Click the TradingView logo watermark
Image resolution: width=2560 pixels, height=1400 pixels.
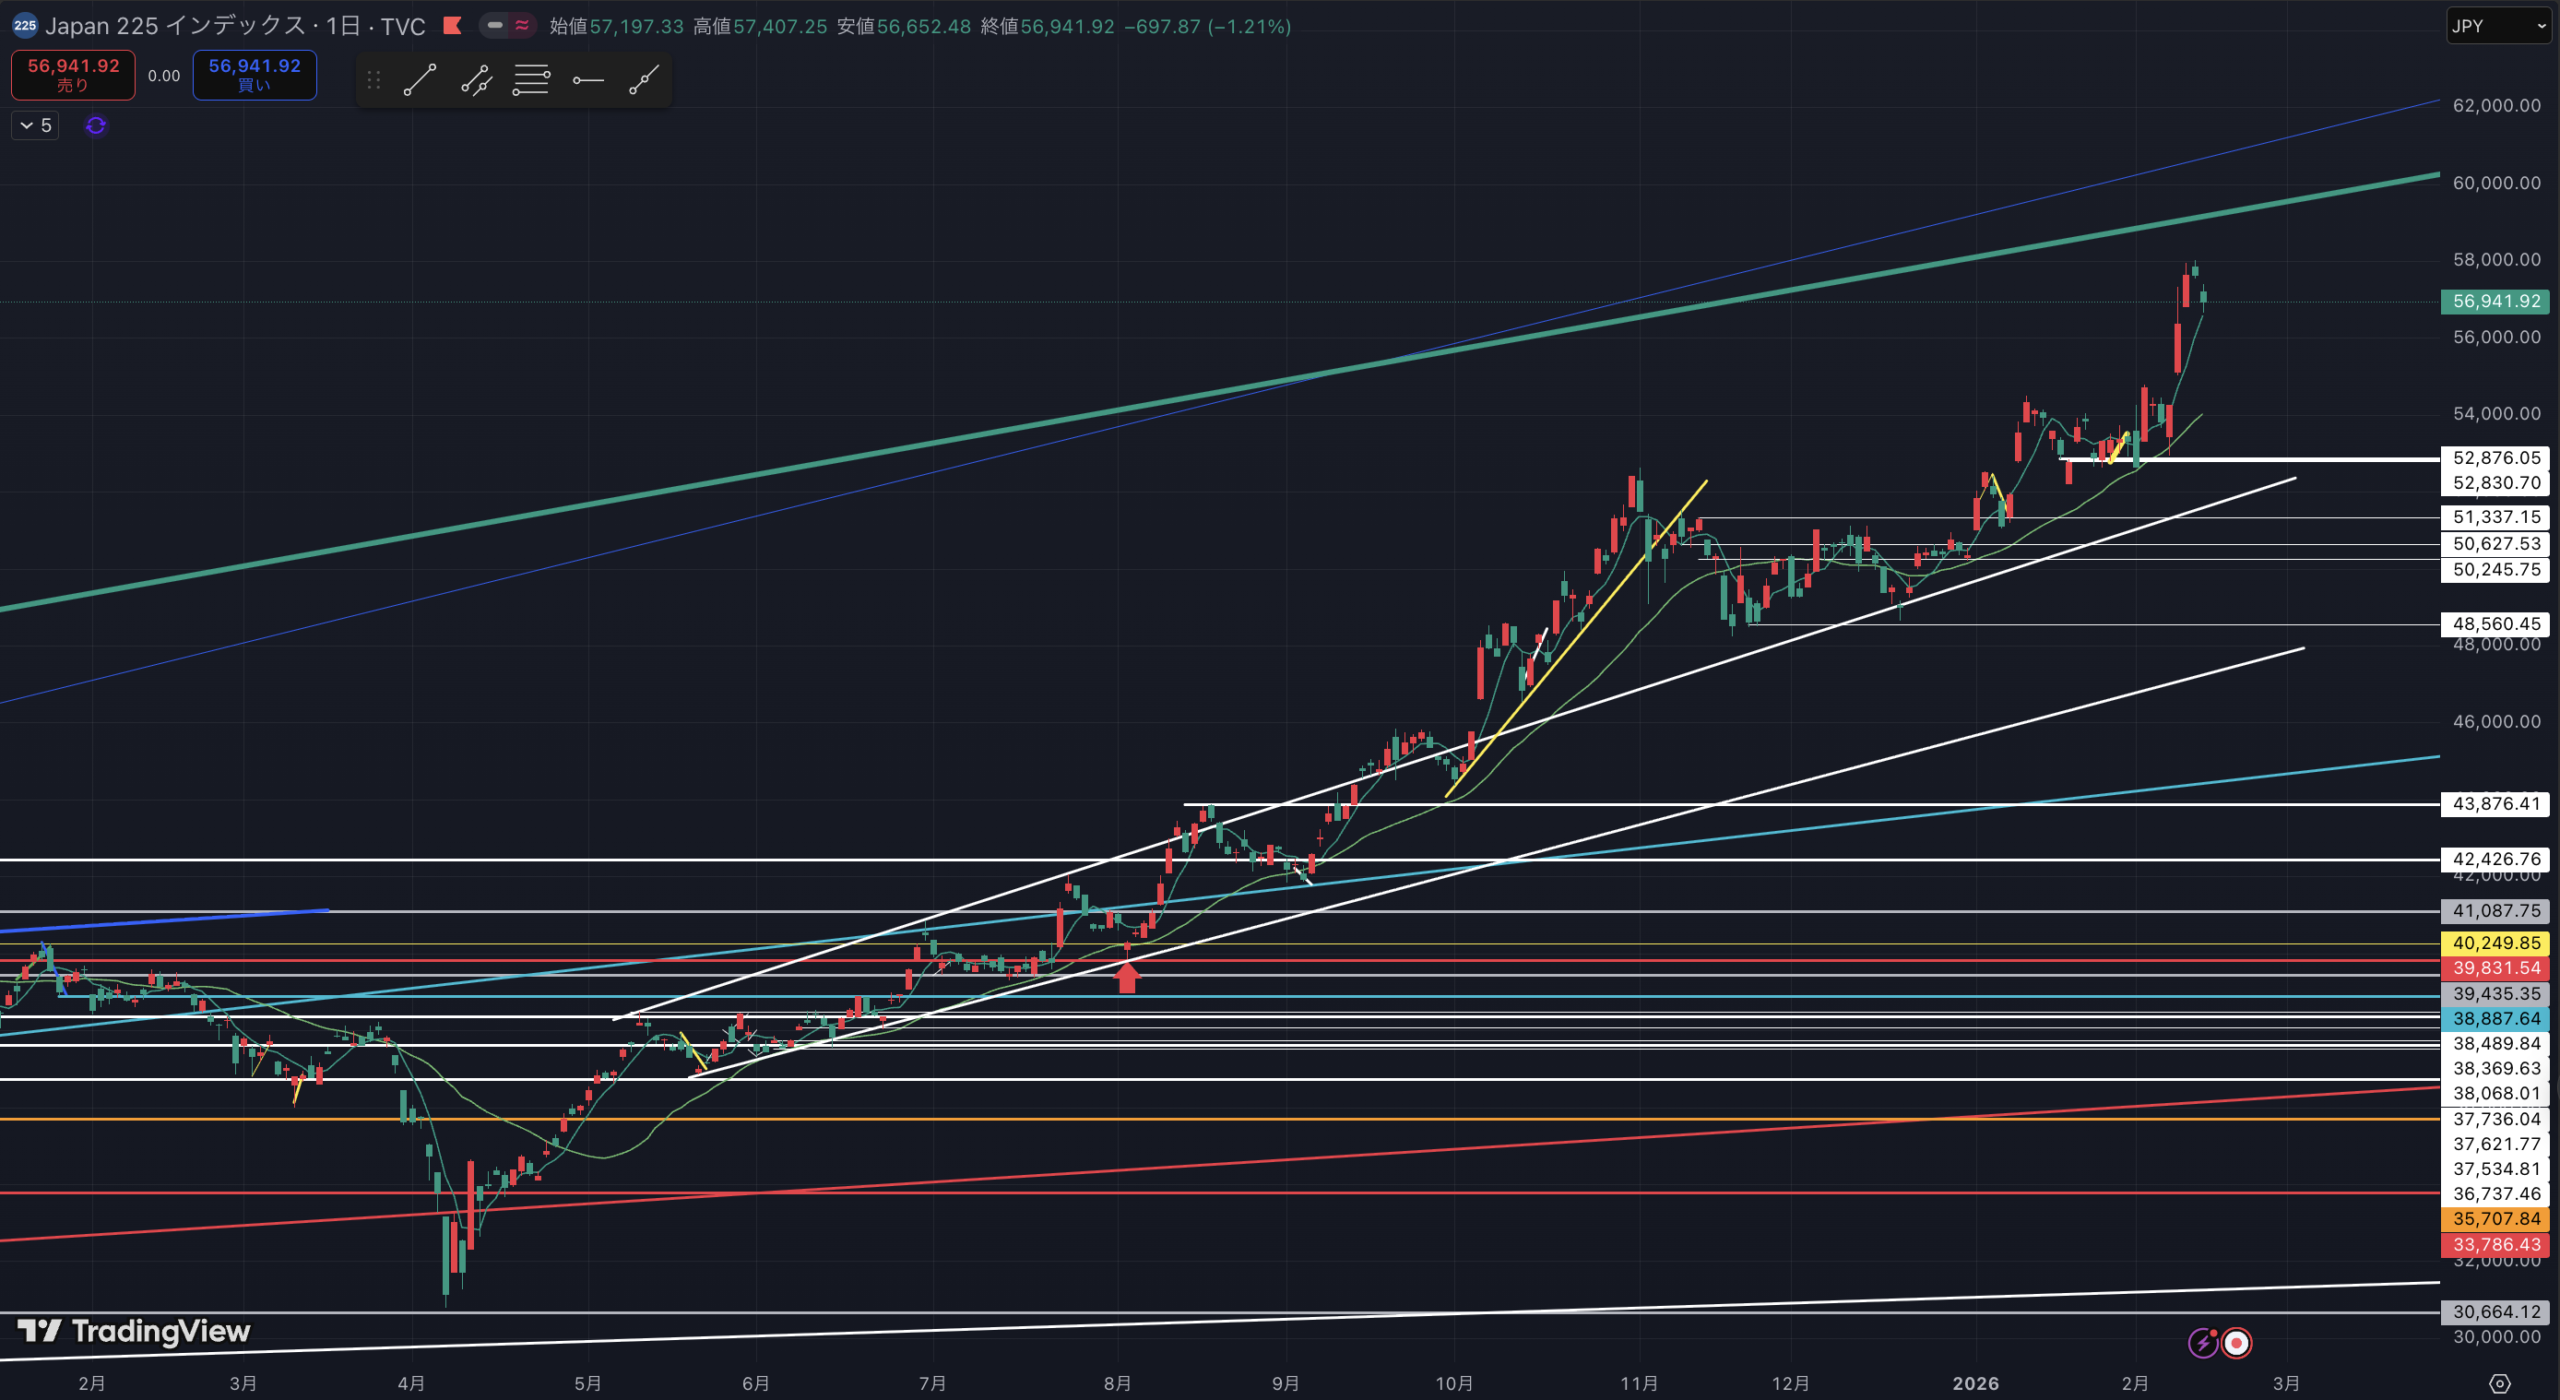point(134,1331)
